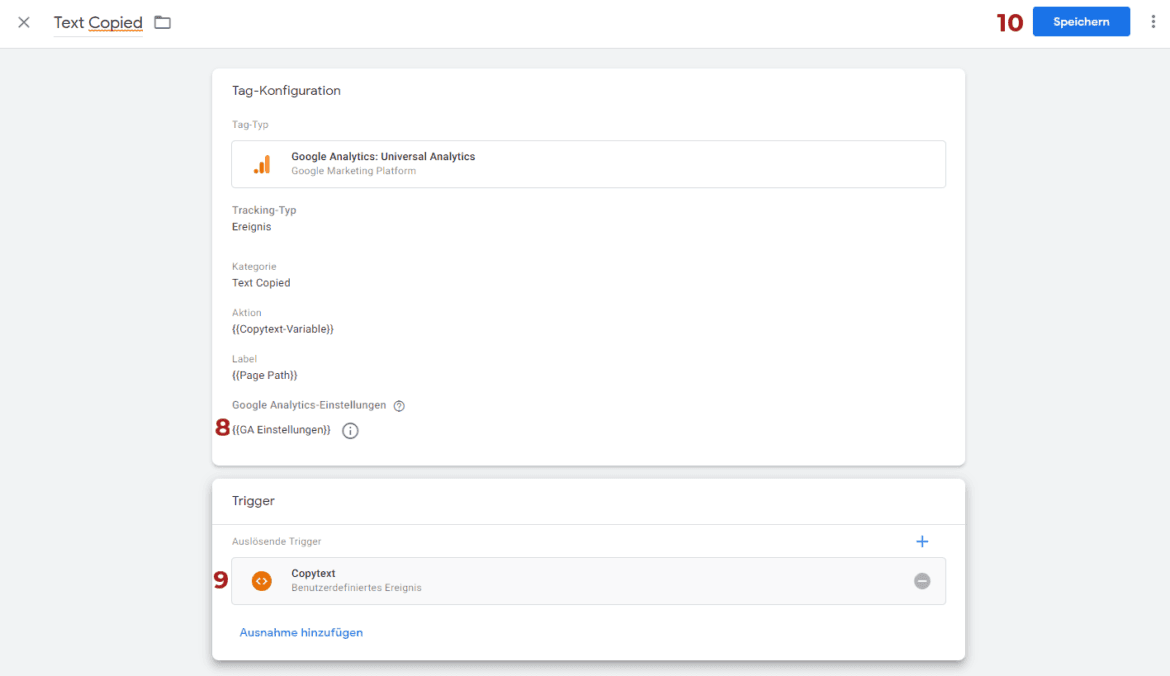Click the Tag-Konfiguration heading
1170x676 pixels.
pos(287,90)
